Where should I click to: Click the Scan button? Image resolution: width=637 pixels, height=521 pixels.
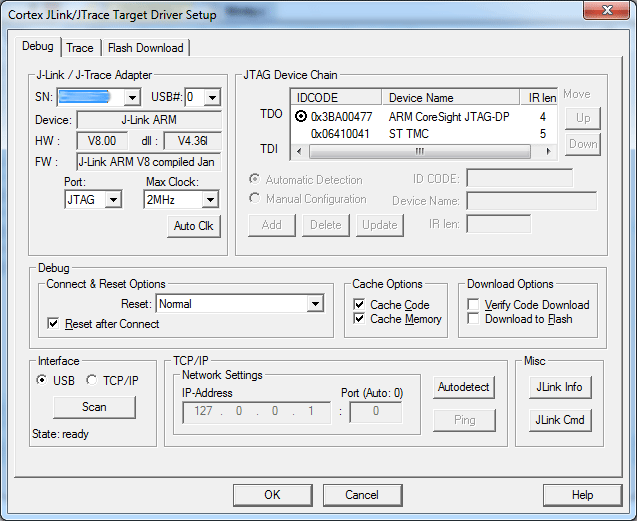94,407
